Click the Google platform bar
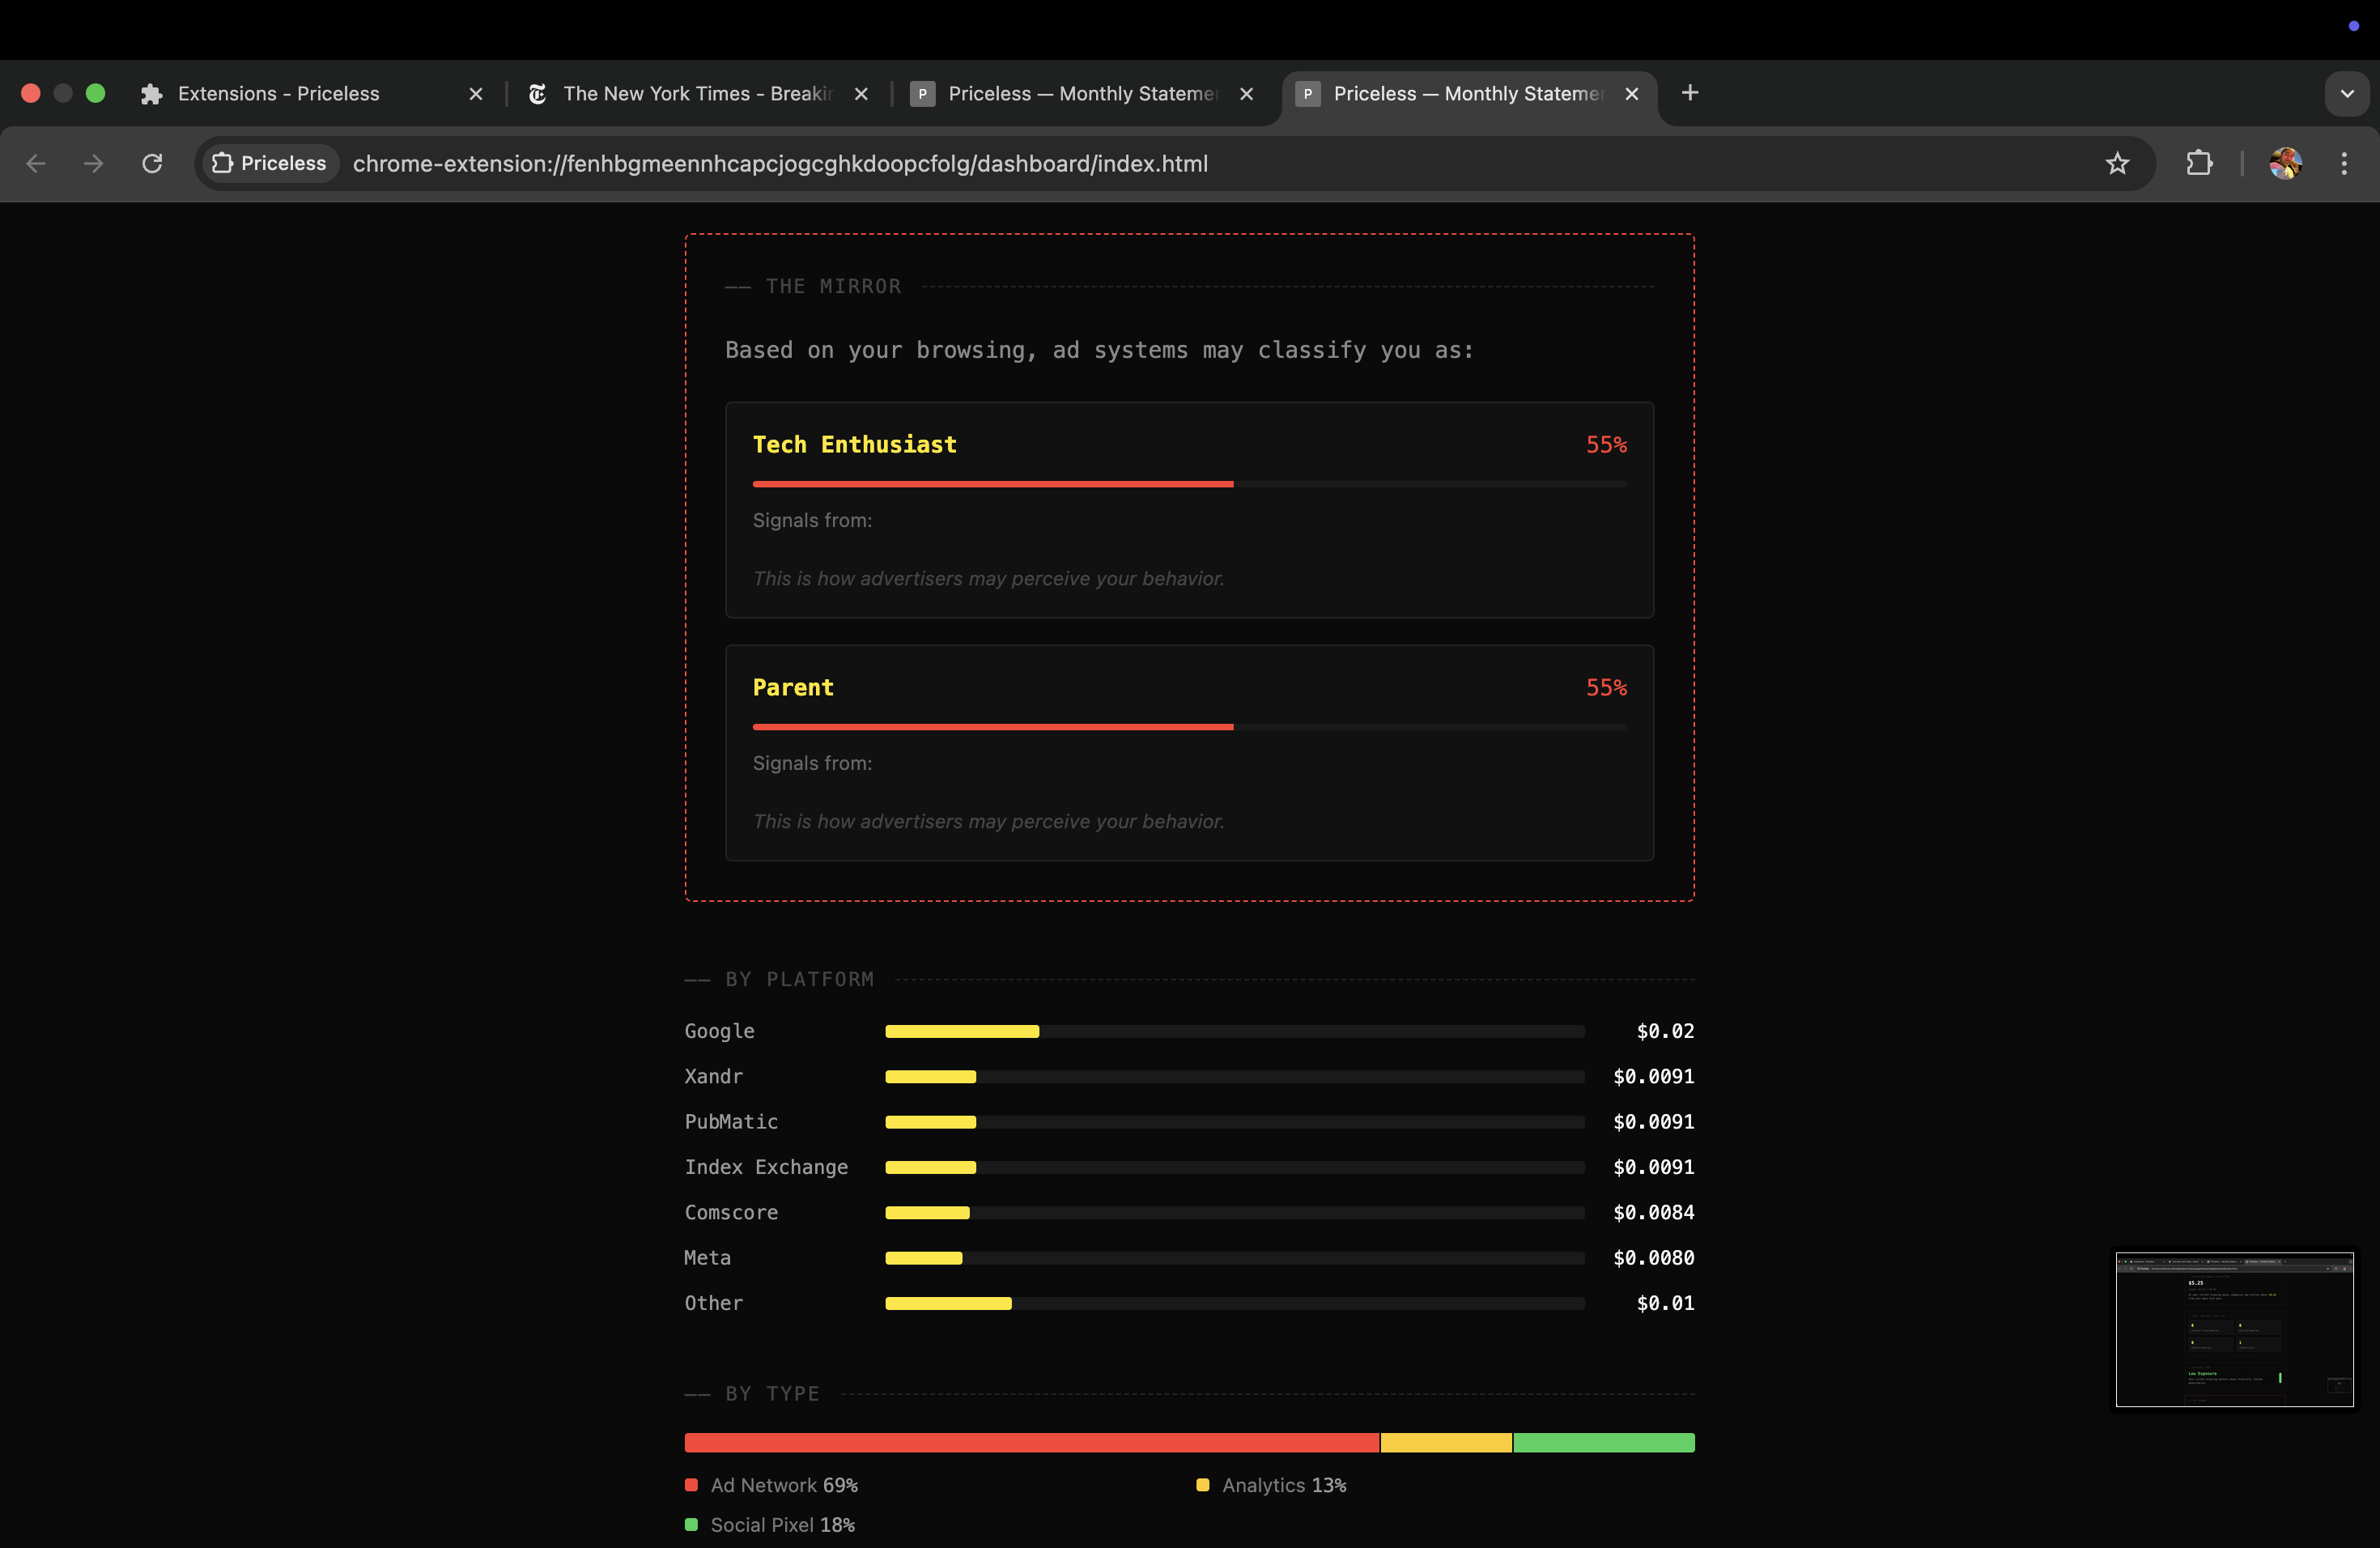This screenshot has width=2380, height=1548. (1234, 1031)
